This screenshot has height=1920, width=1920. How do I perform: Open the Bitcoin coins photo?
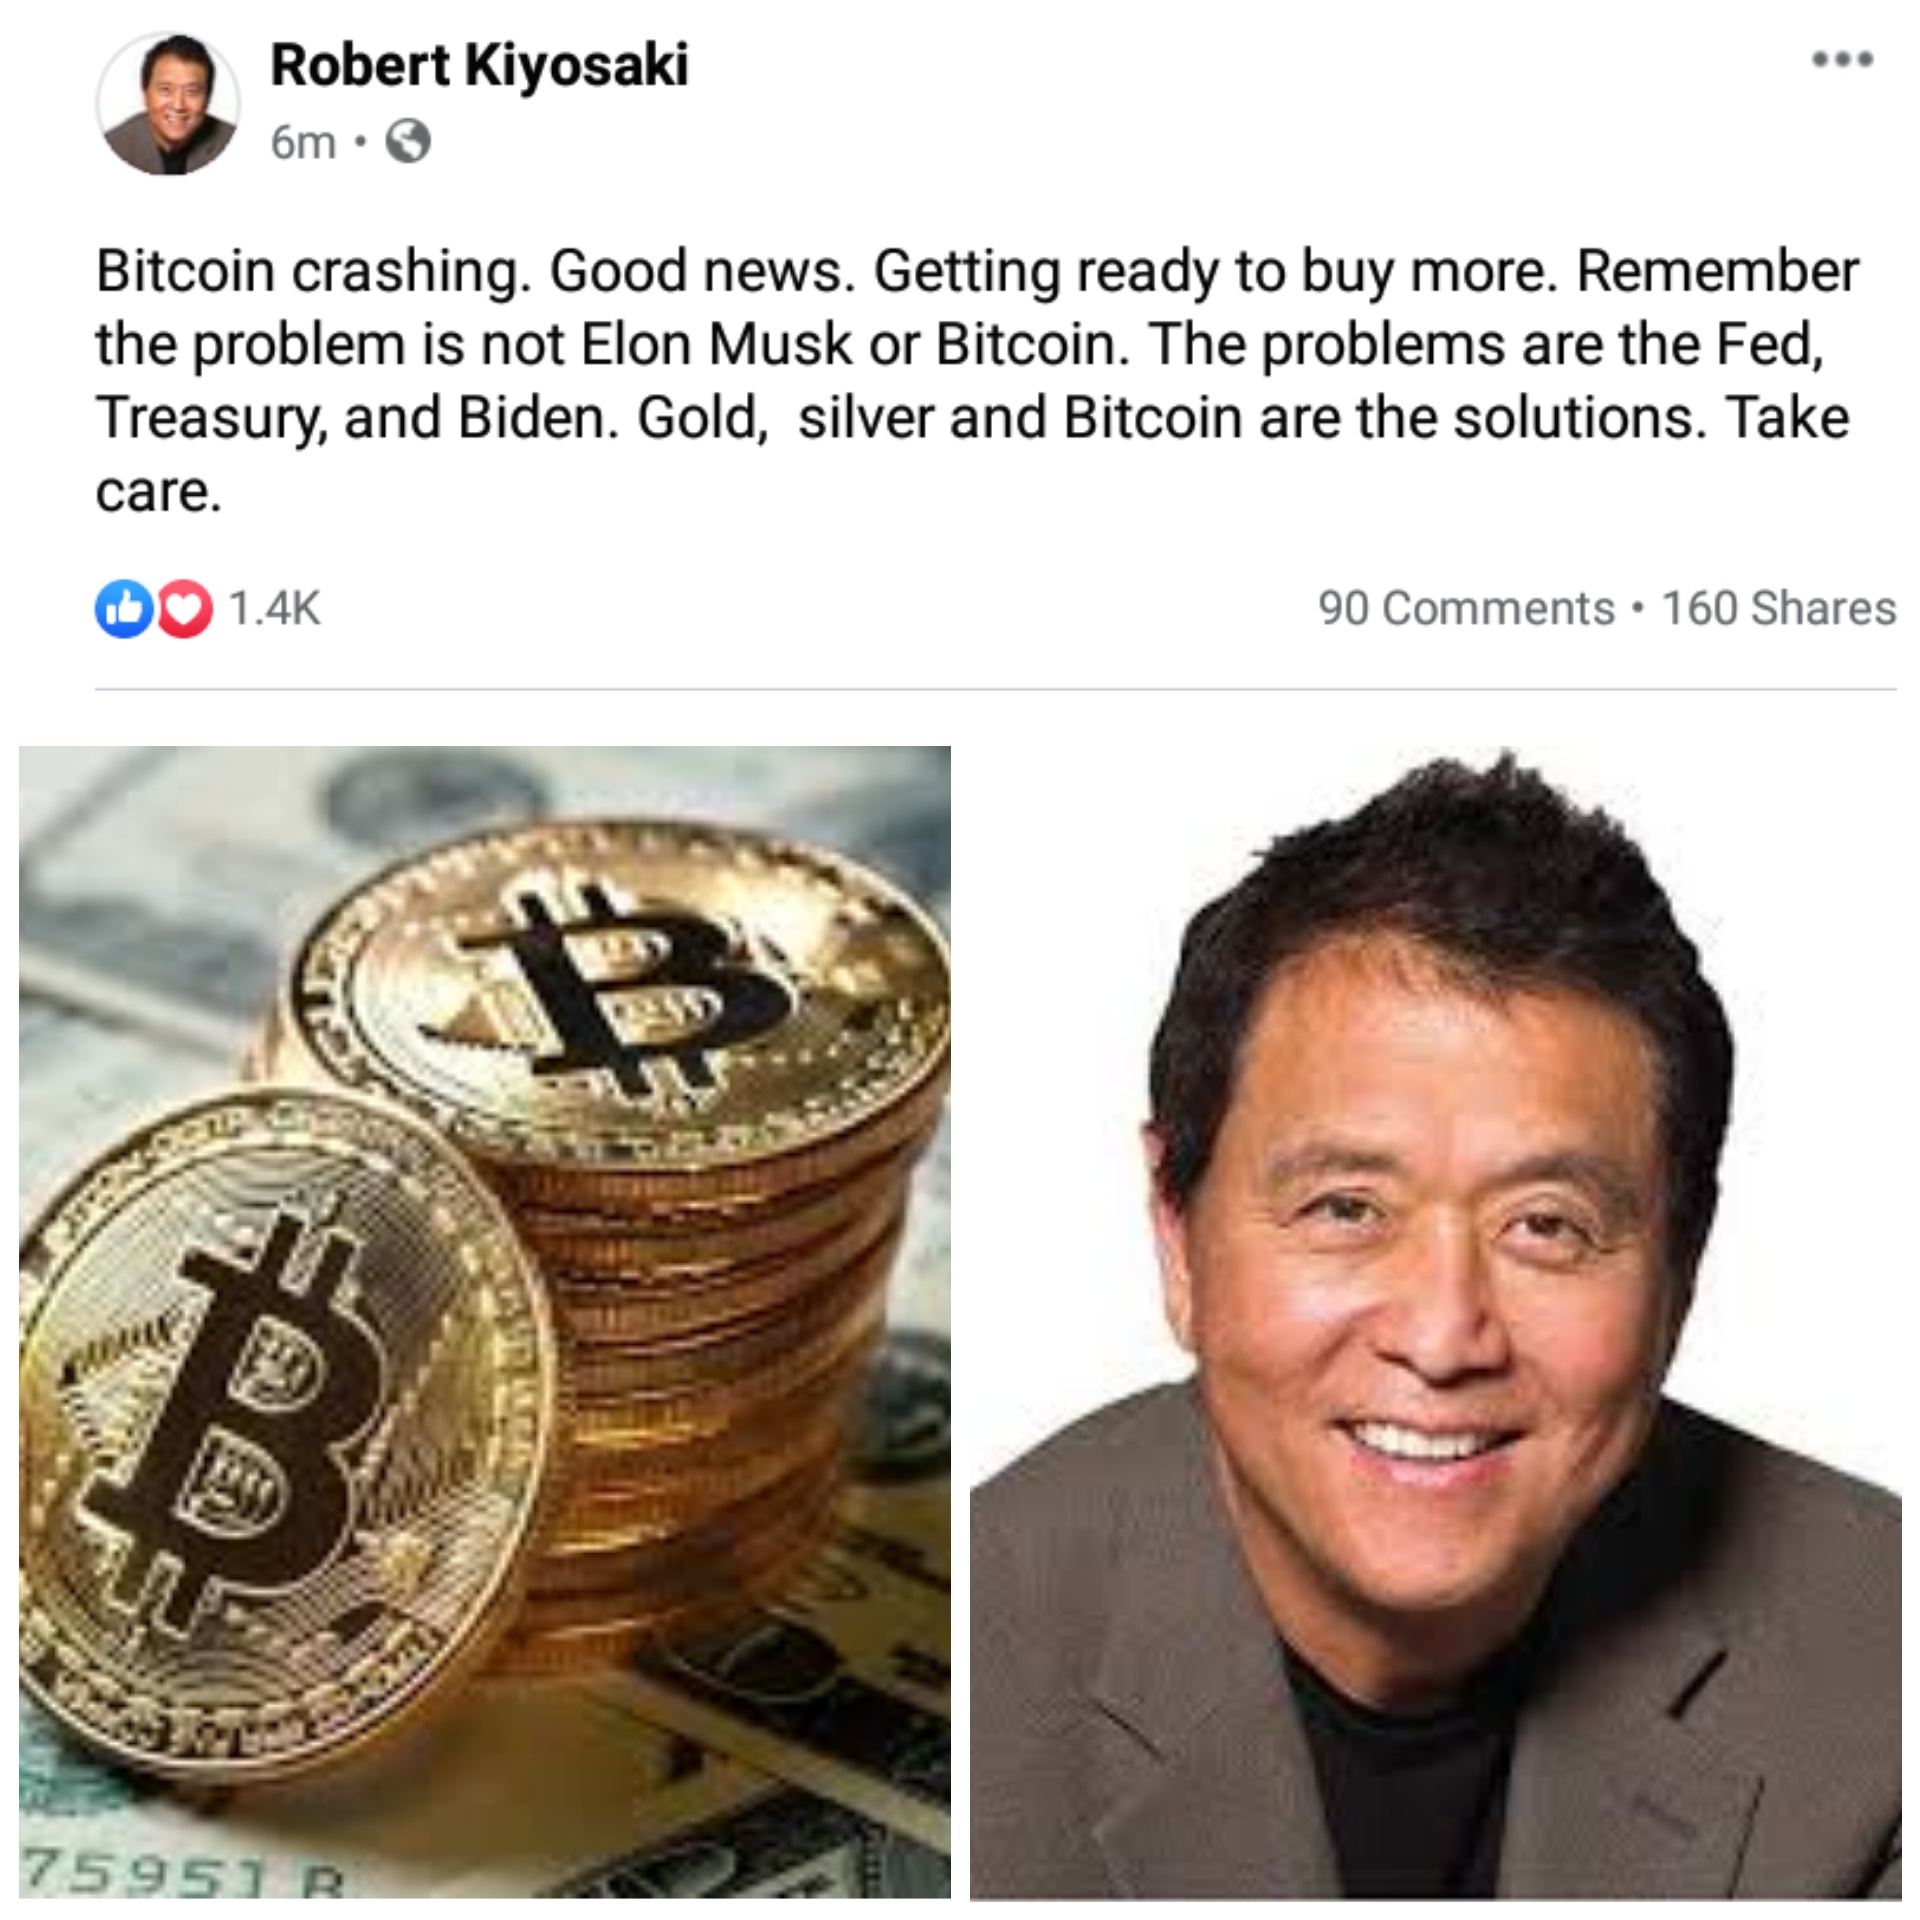(x=485, y=1321)
